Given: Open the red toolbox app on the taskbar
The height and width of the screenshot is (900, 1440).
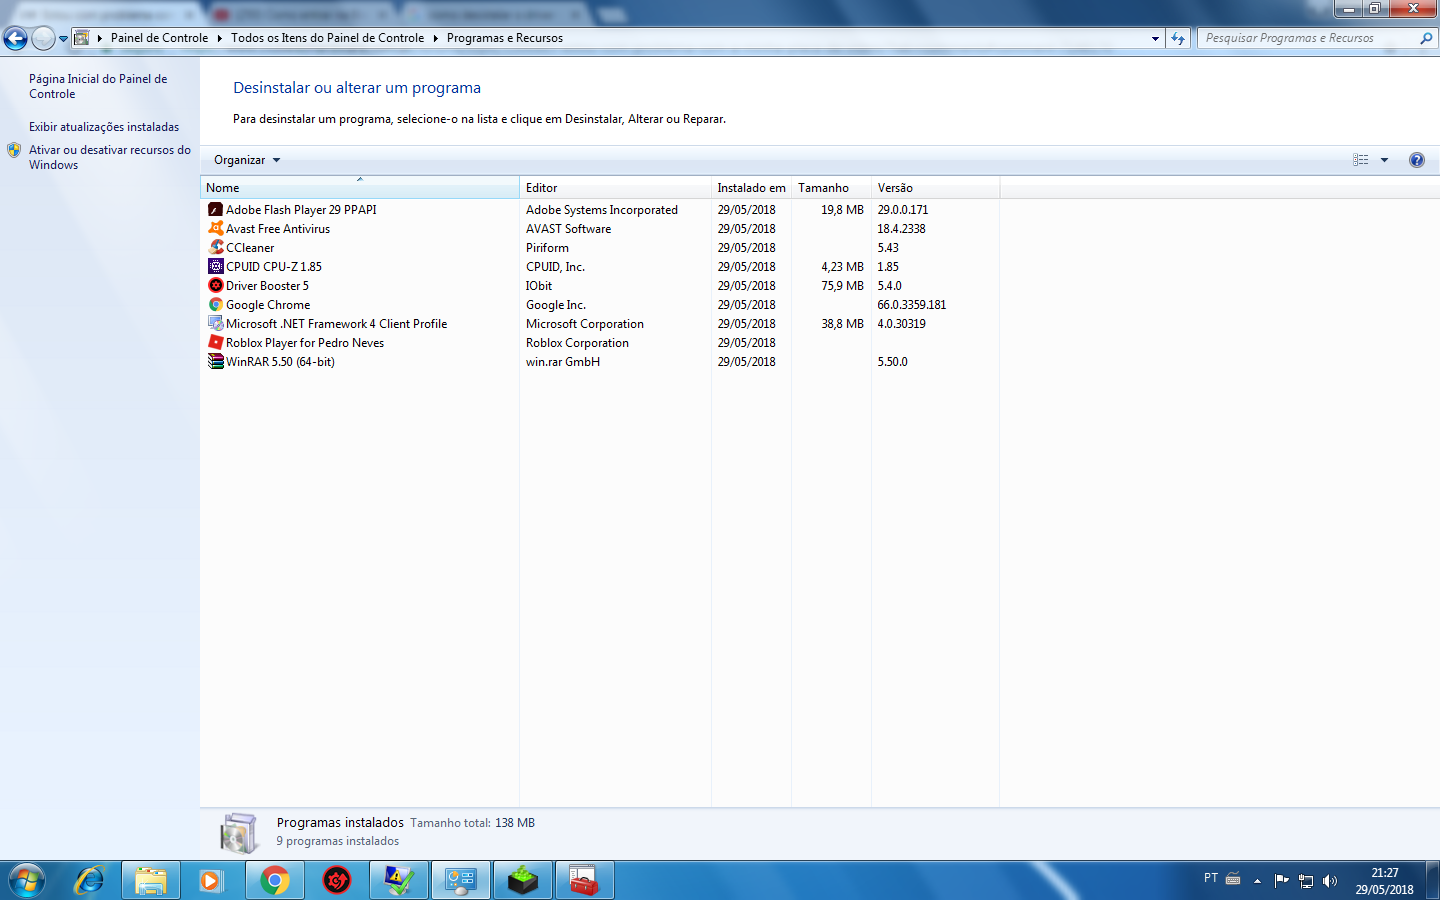Looking at the screenshot, I should pyautogui.click(x=585, y=880).
